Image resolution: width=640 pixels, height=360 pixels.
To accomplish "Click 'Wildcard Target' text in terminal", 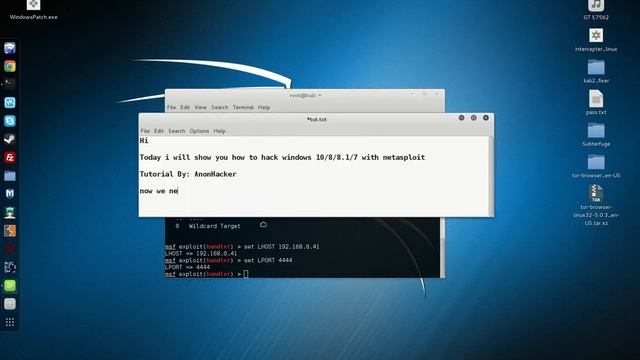I will (x=214, y=226).
